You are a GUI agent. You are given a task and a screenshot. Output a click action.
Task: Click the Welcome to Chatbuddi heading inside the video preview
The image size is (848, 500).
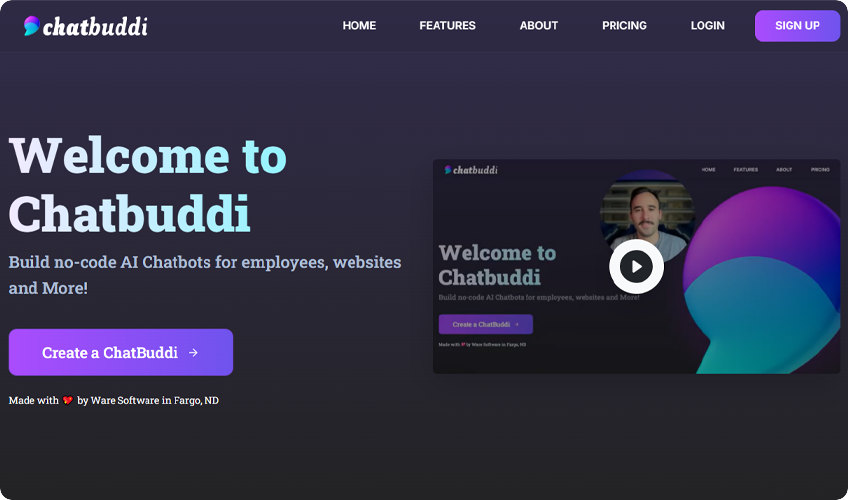496,264
